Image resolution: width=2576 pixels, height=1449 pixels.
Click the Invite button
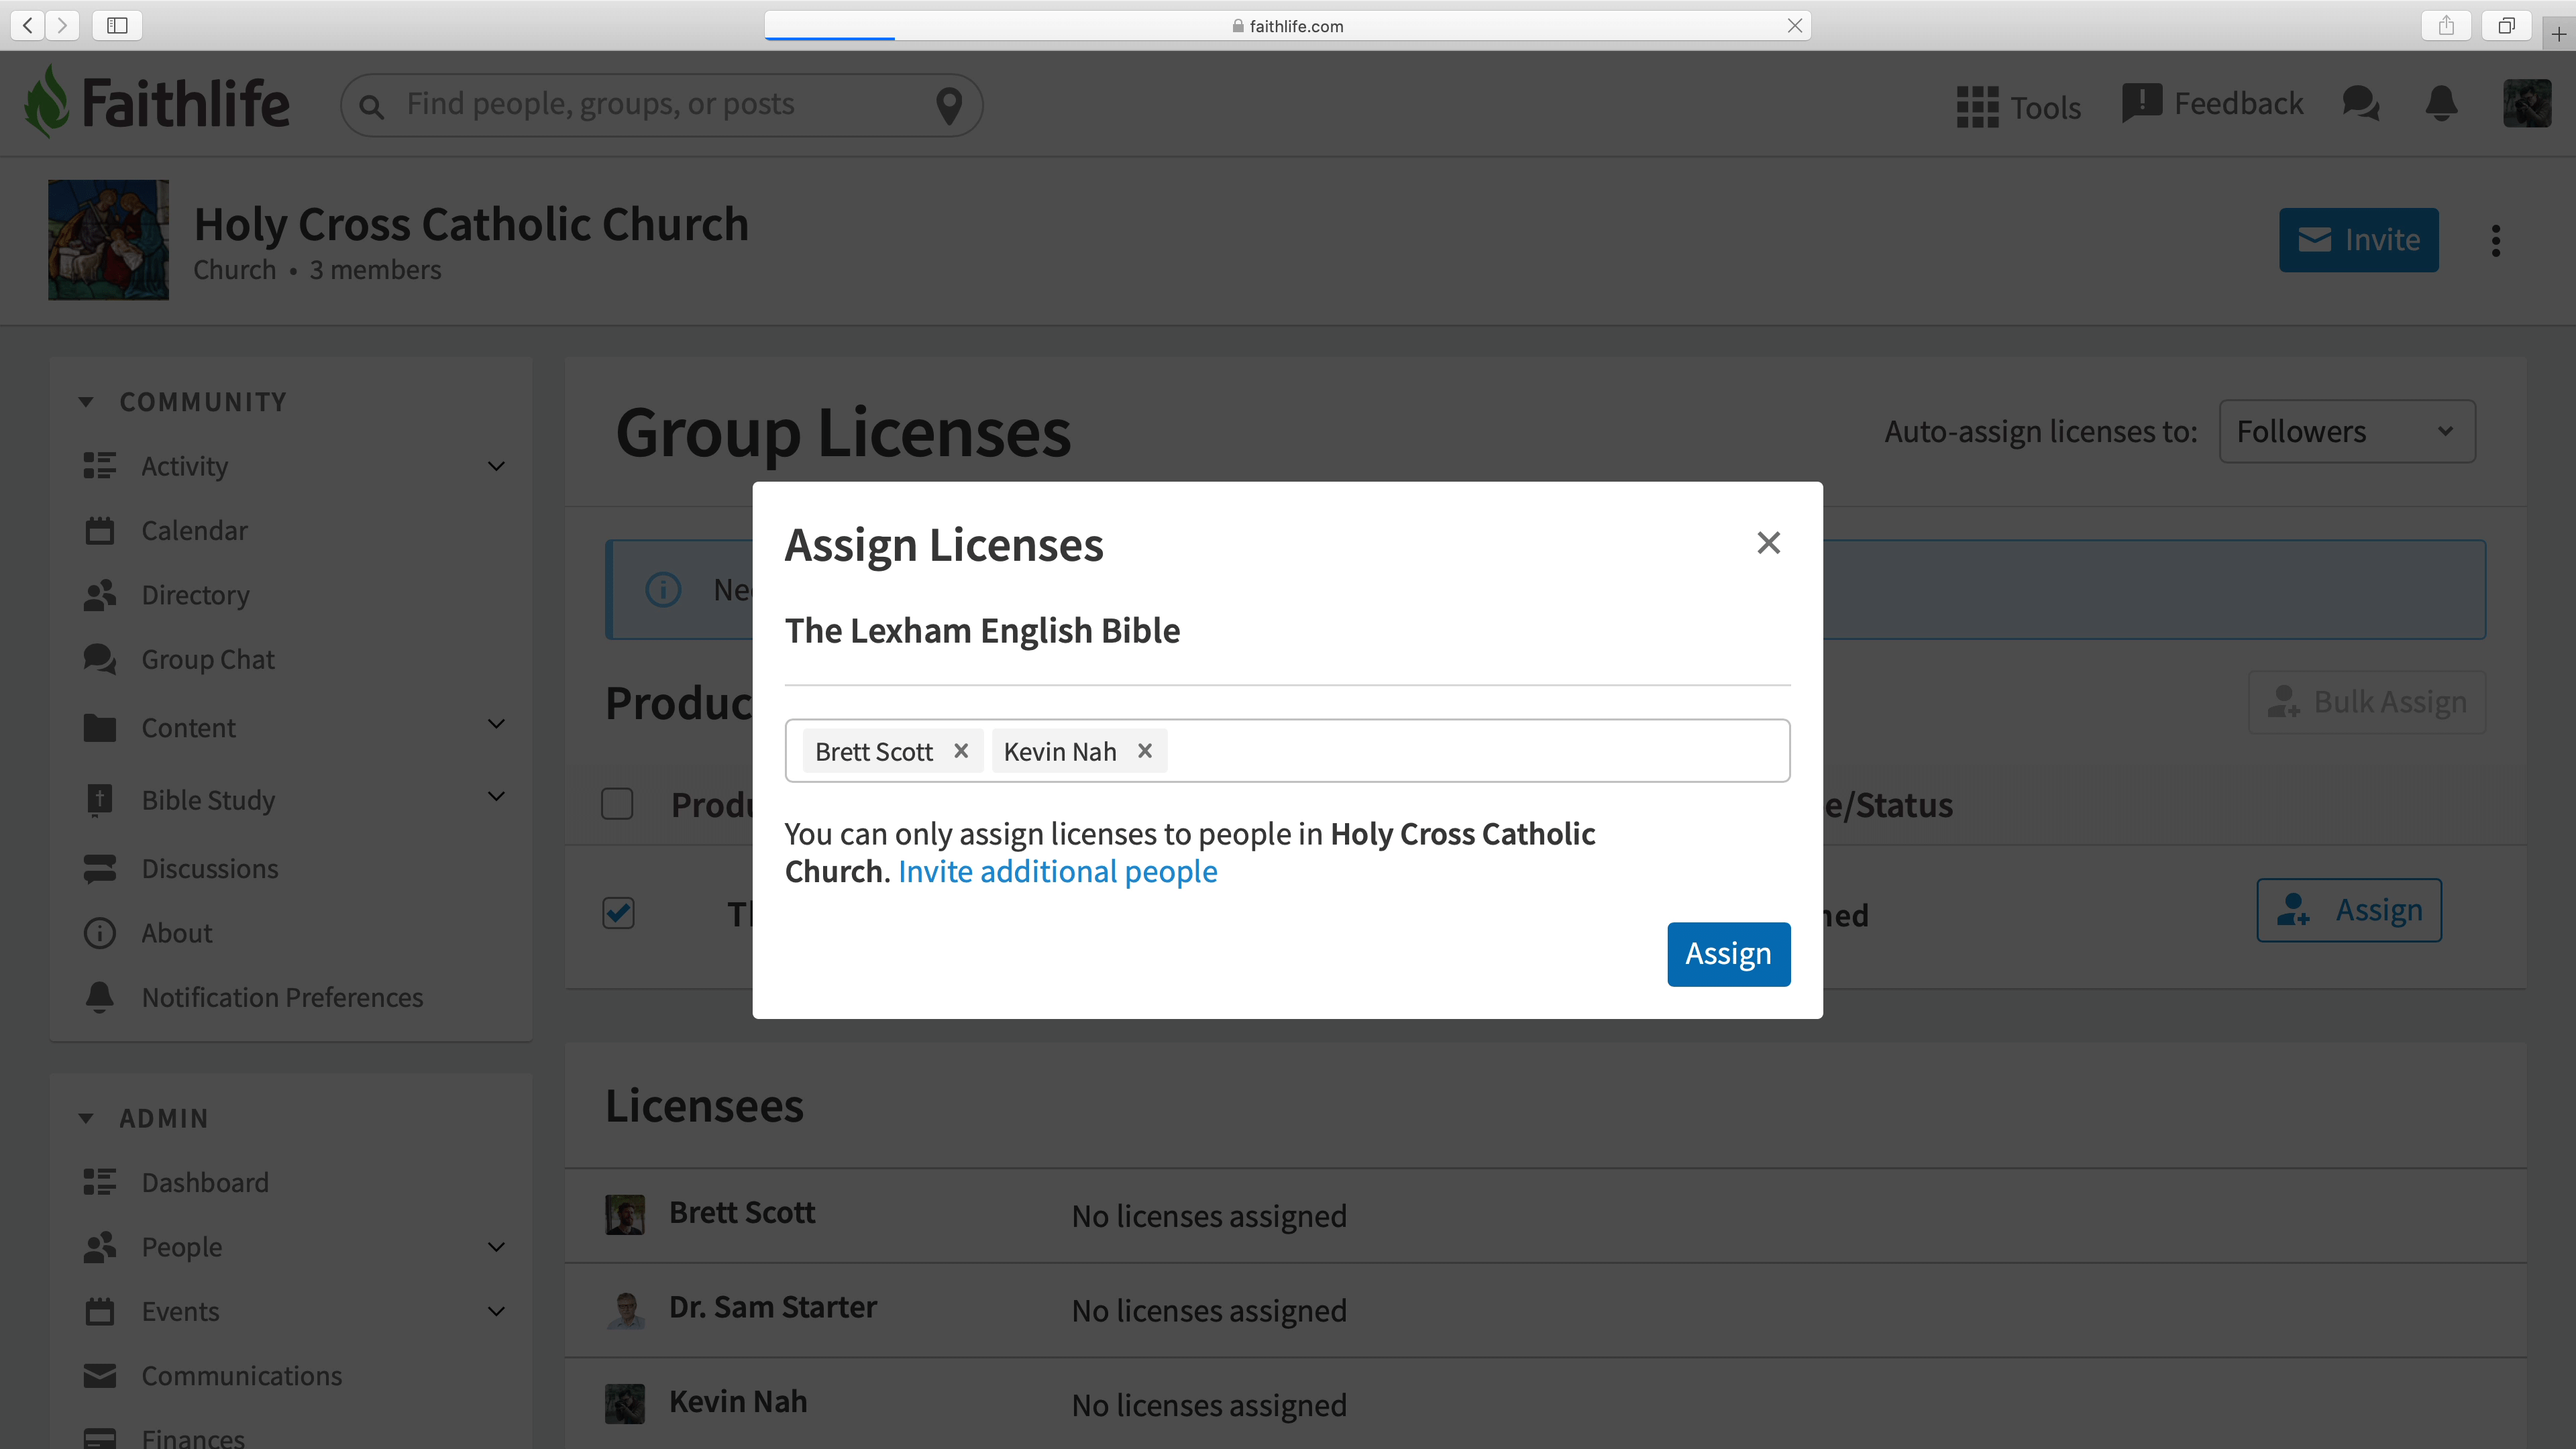(2358, 240)
